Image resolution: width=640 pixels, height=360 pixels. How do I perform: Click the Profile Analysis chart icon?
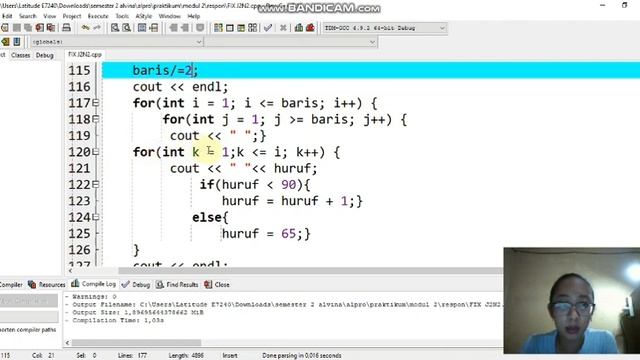[x=299, y=28]
